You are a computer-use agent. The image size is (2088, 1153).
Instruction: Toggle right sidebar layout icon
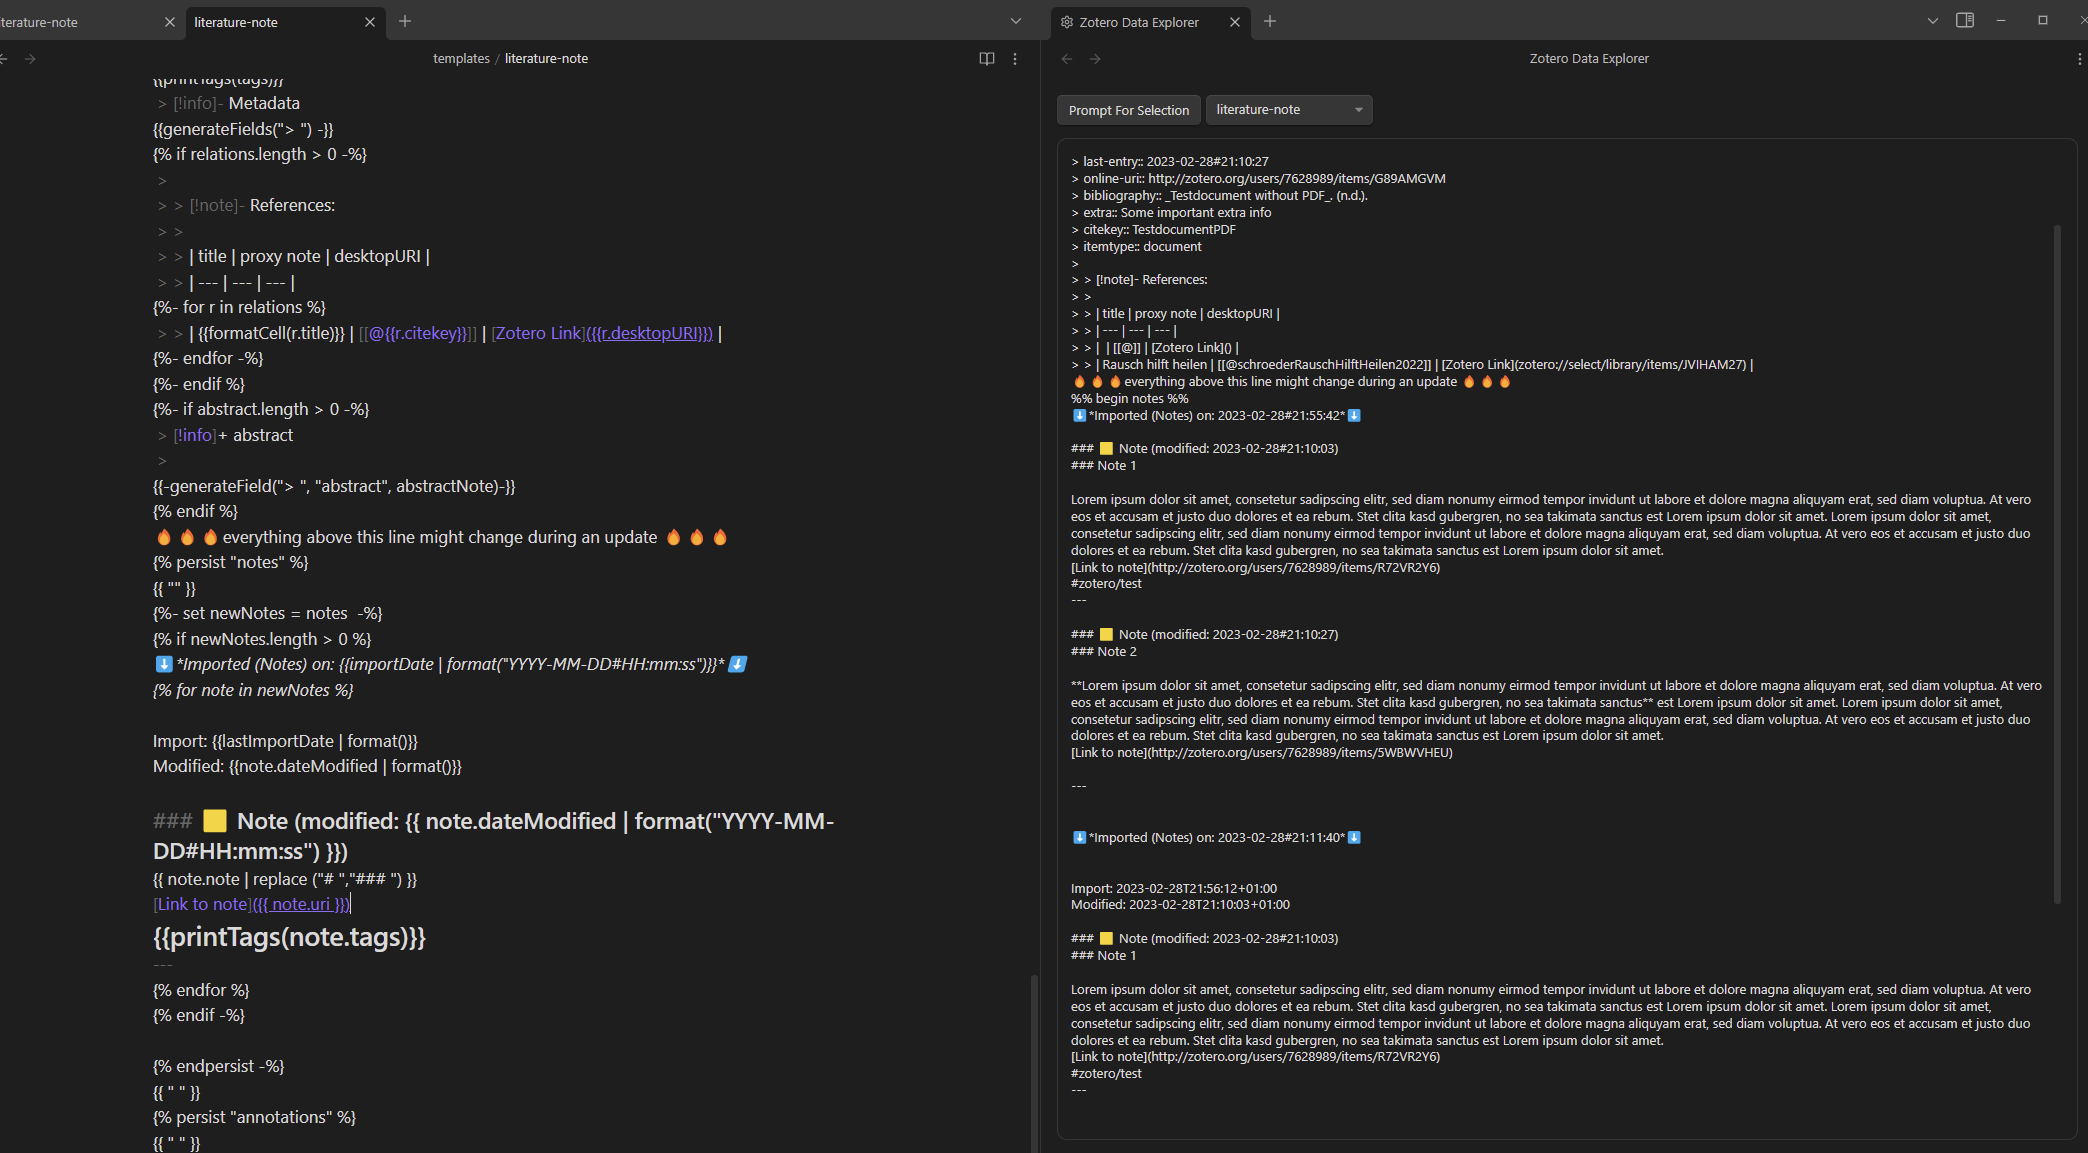1964,21
